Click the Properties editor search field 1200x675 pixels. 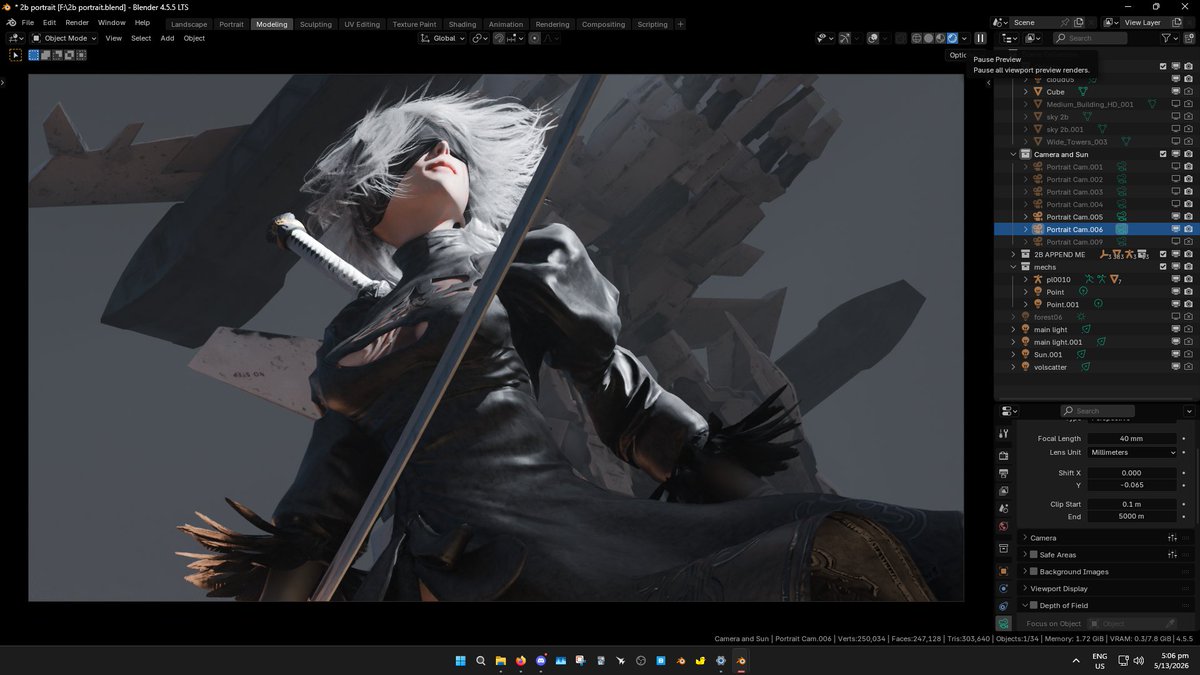[x=1097, y=411]
